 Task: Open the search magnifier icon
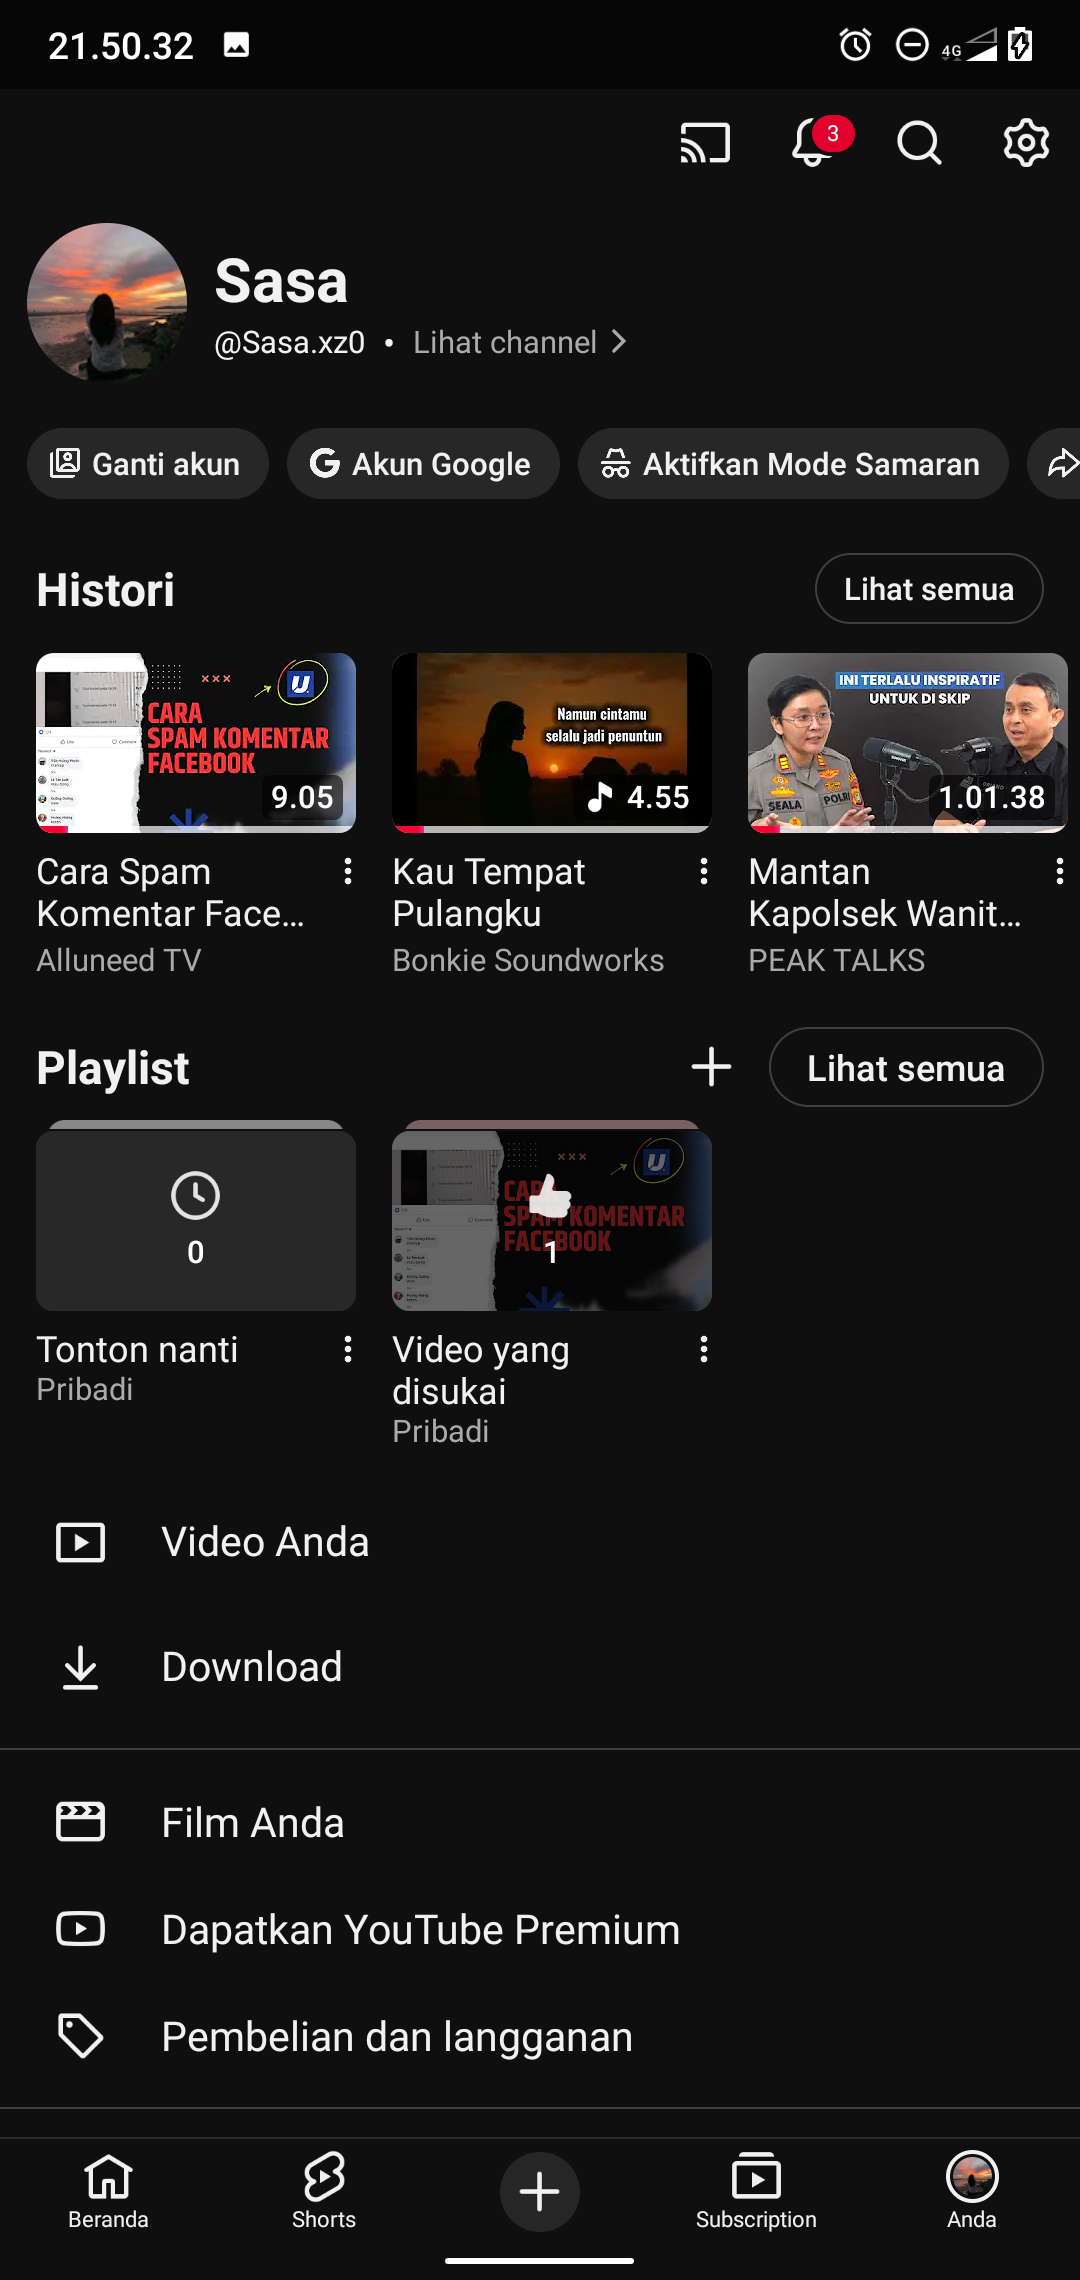tap(919, 143)
